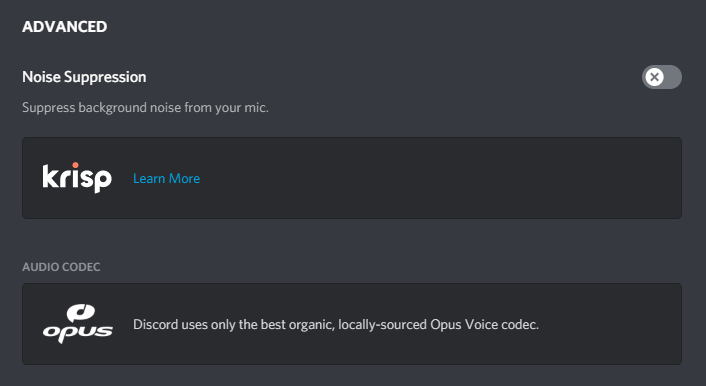Click empty space in the Krisp card
Screen dimensions: 706x386
pyautogui.click(x=428, y=178)
